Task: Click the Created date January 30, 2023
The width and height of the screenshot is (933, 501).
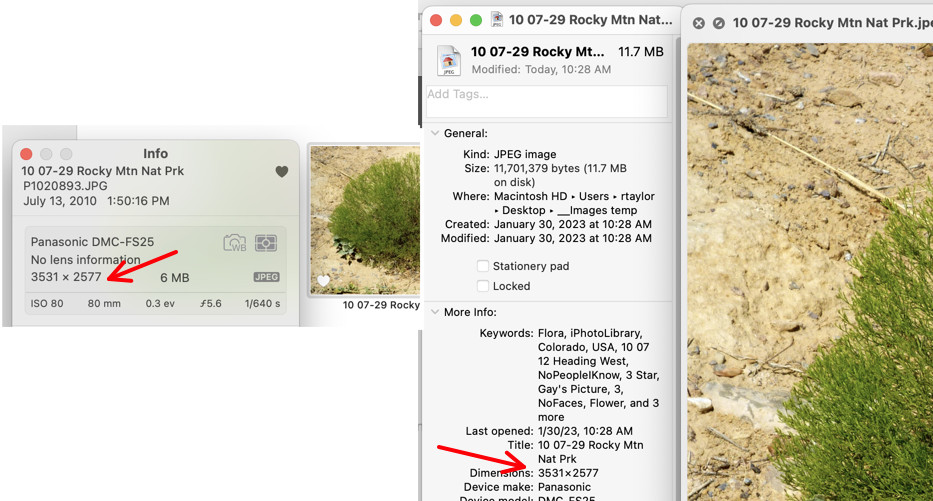Action: pos(572,224)
